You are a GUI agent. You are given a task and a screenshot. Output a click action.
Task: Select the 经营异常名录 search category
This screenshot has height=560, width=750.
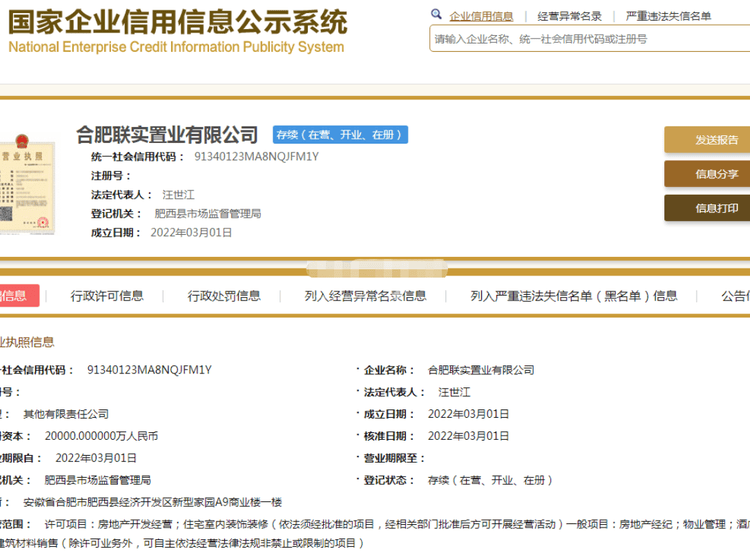[569, 16]
